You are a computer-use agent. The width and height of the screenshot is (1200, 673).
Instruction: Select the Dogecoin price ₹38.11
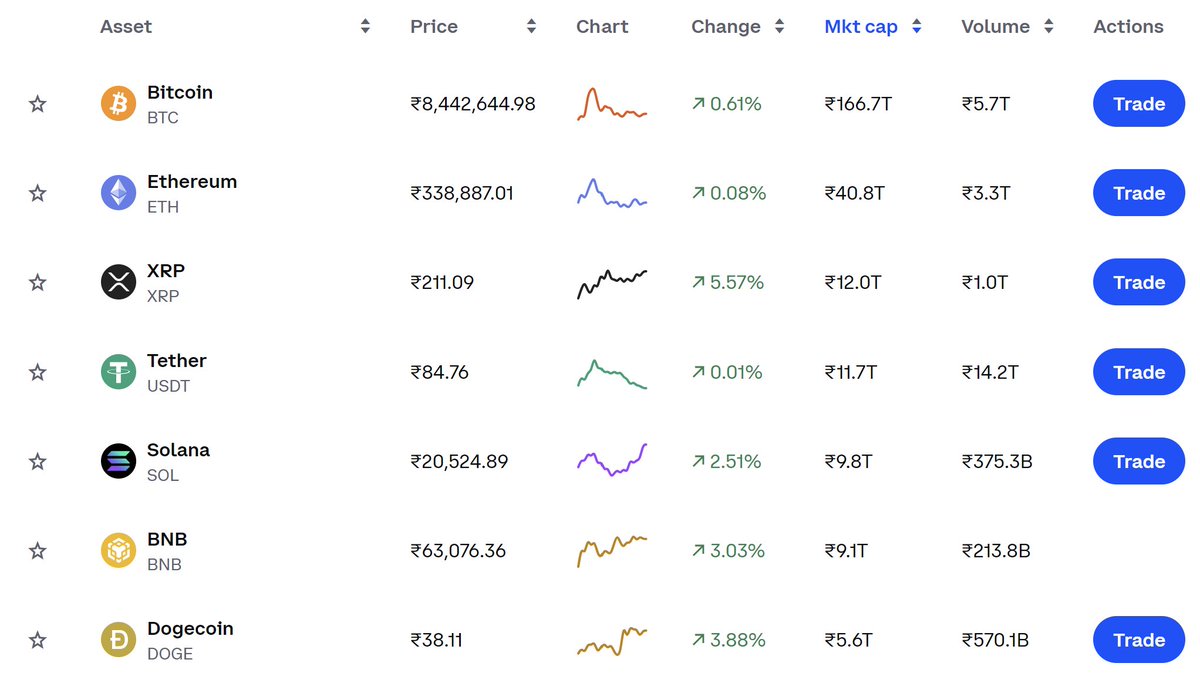(x=437, y=640)
